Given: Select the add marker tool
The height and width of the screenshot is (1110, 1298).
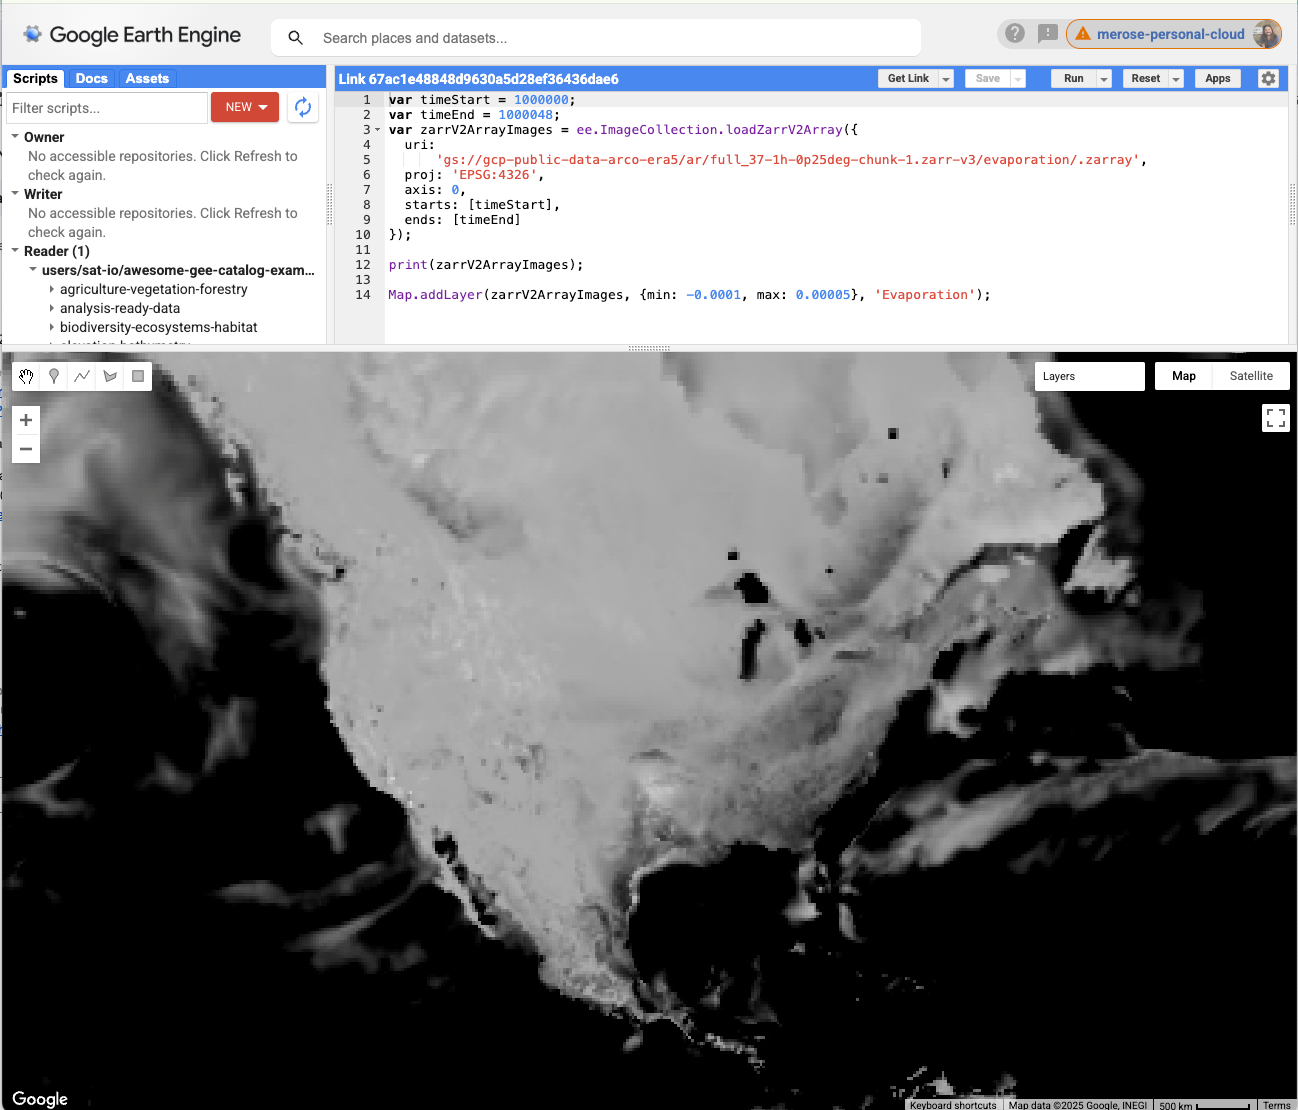Looking at the screenshot, I should tap(54, 376).
